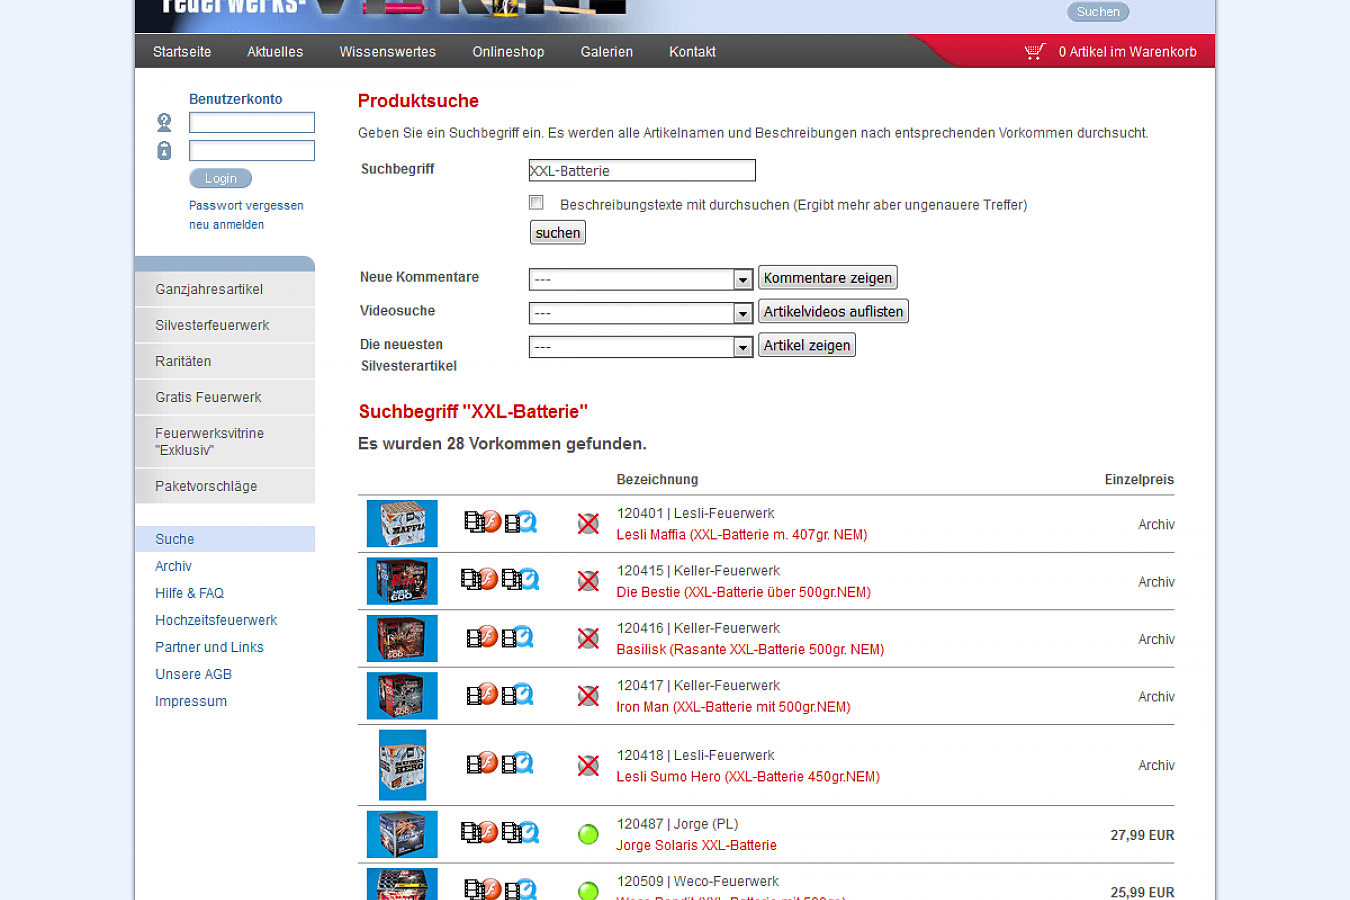Click unavailable status icon for Iron Man
This screenshot has height=900, width=1350.
[x=588, y=696]
